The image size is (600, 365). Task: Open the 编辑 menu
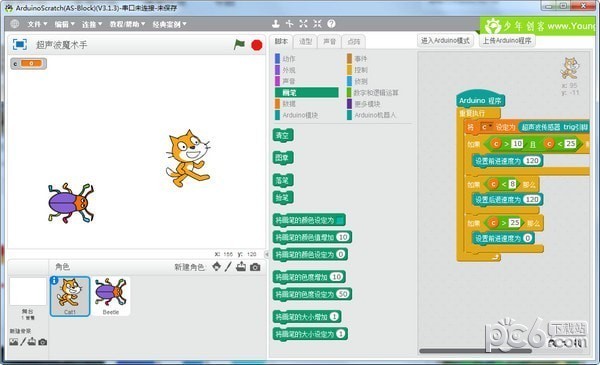click(64, 24)
